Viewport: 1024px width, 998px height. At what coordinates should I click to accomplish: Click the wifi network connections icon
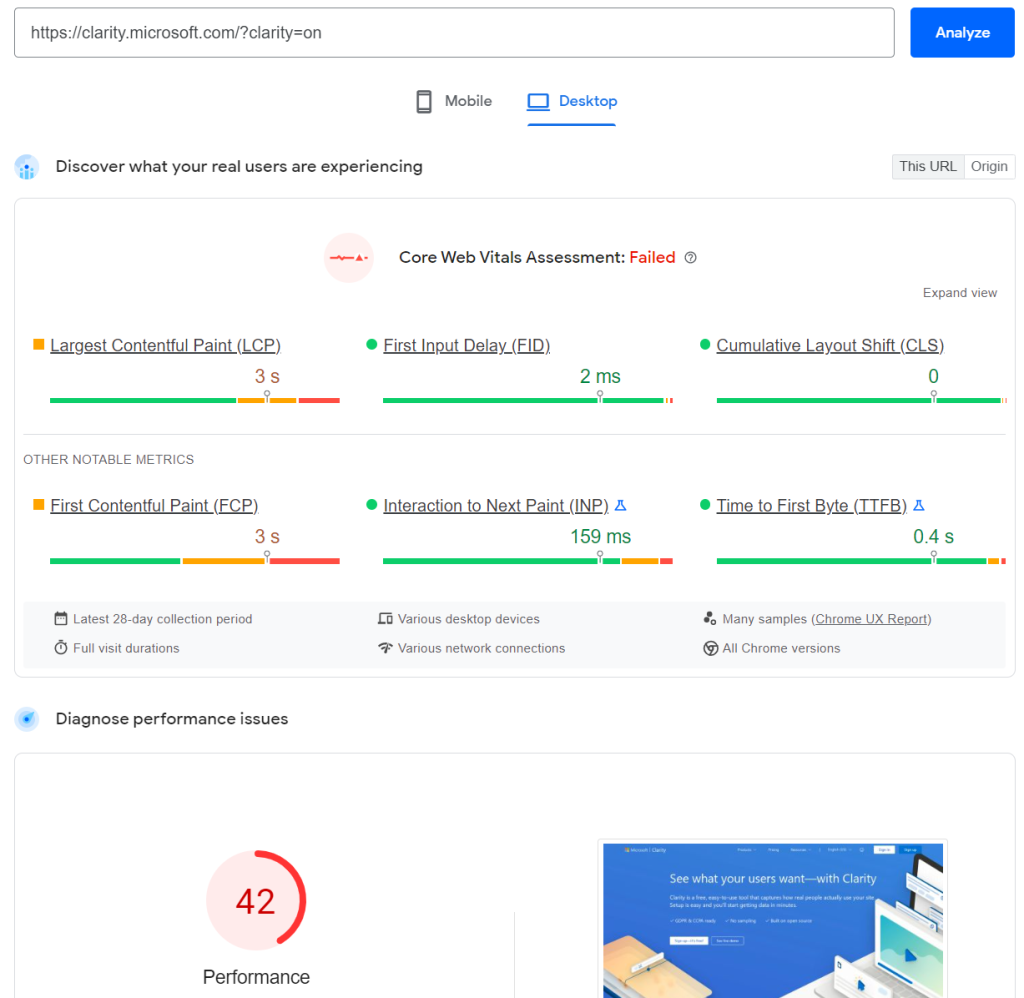385,647
